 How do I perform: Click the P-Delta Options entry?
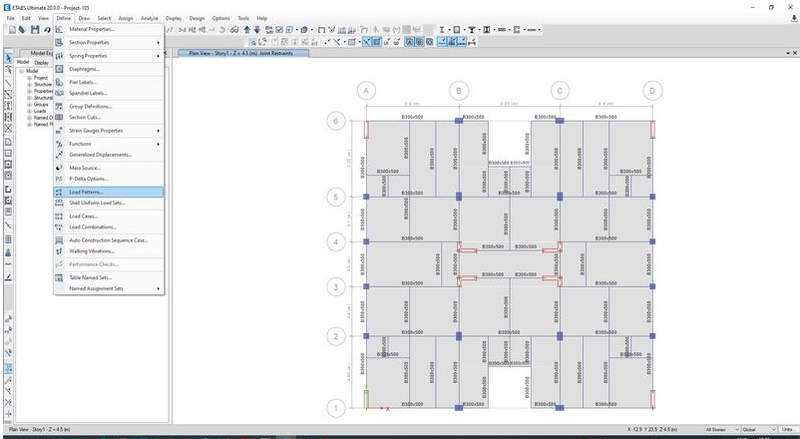[x=109, y=179]
